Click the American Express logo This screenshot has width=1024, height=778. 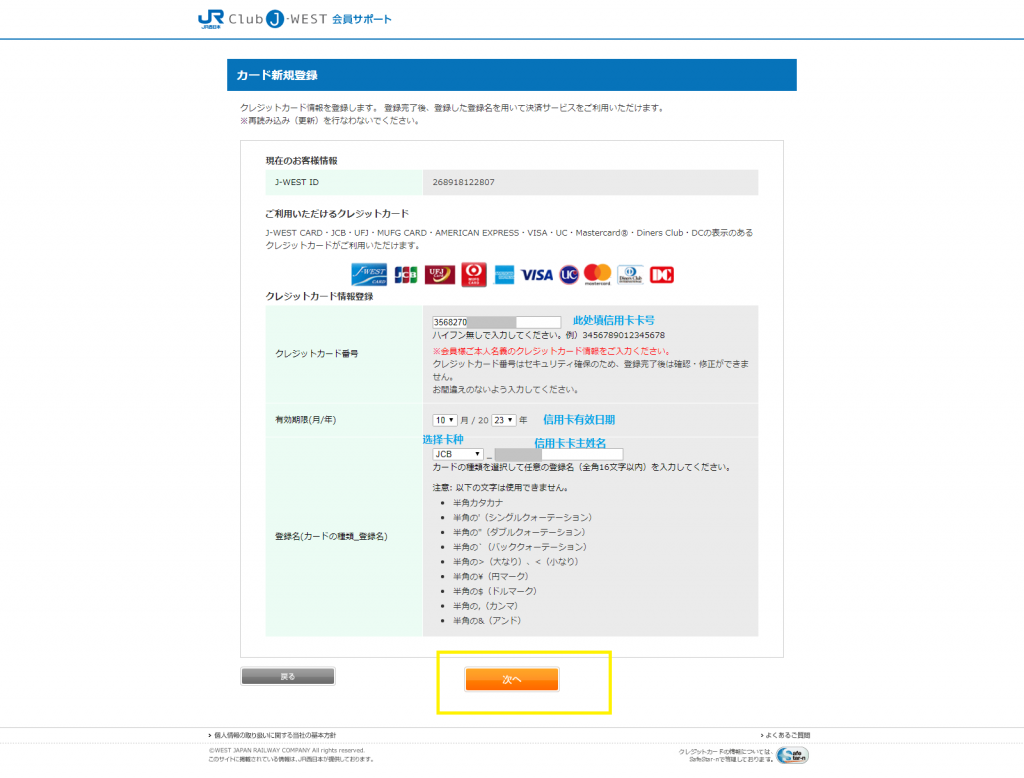coord(504,273)
